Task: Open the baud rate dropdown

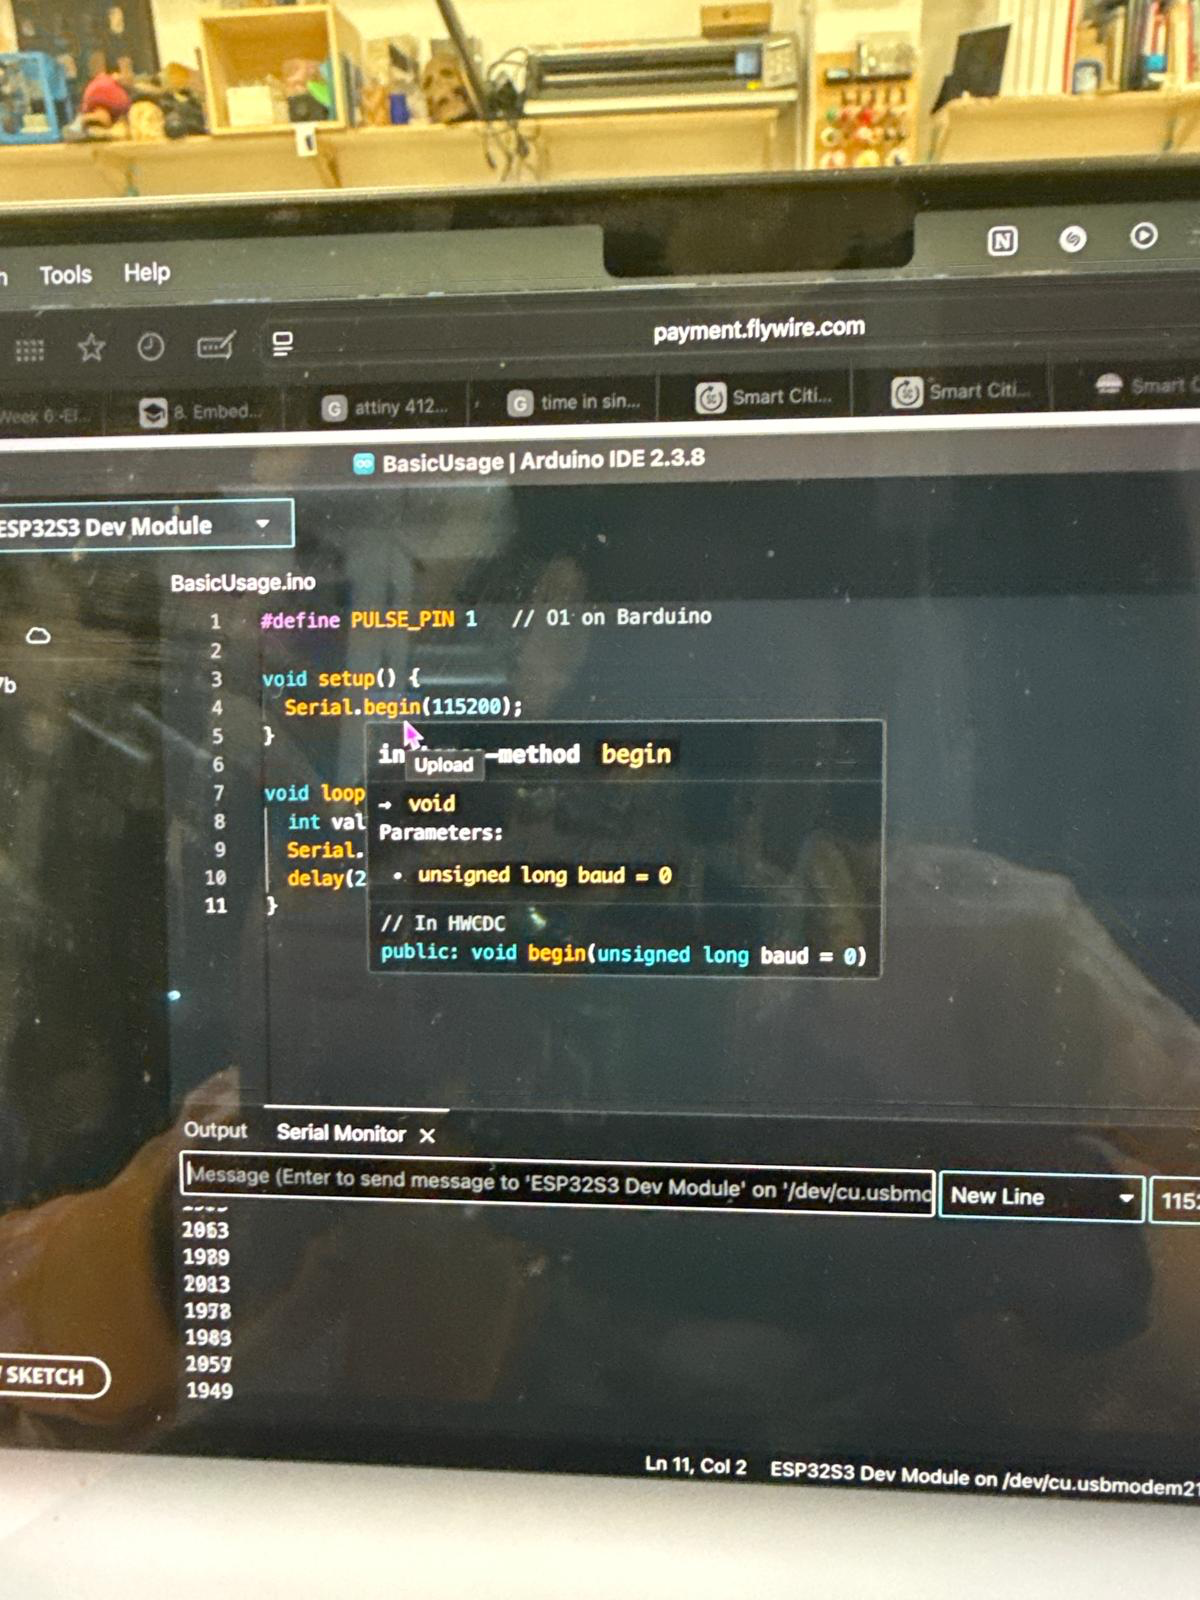Action: 1176,1200
